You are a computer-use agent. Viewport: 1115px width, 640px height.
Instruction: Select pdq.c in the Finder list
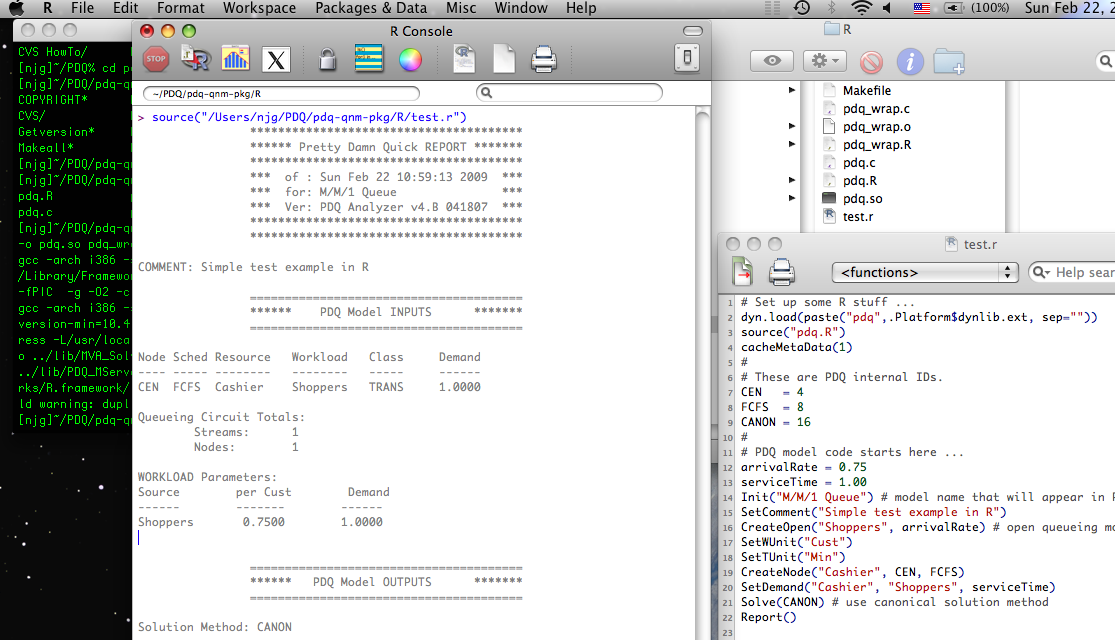coord(859,163)
